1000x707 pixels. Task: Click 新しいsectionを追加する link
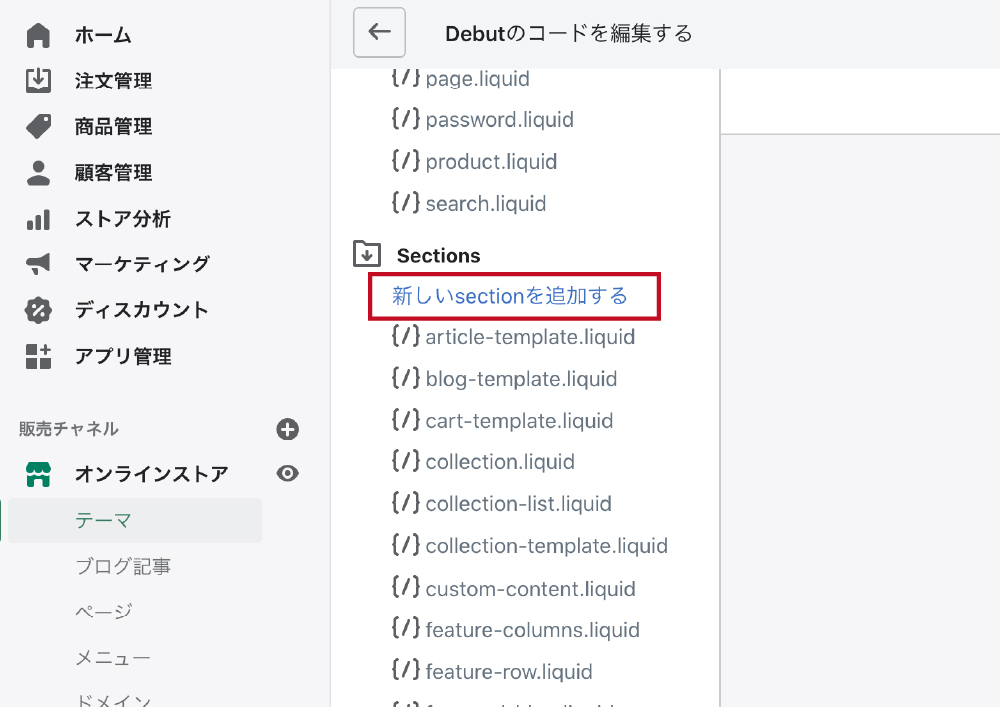click(x=510, y=296)
